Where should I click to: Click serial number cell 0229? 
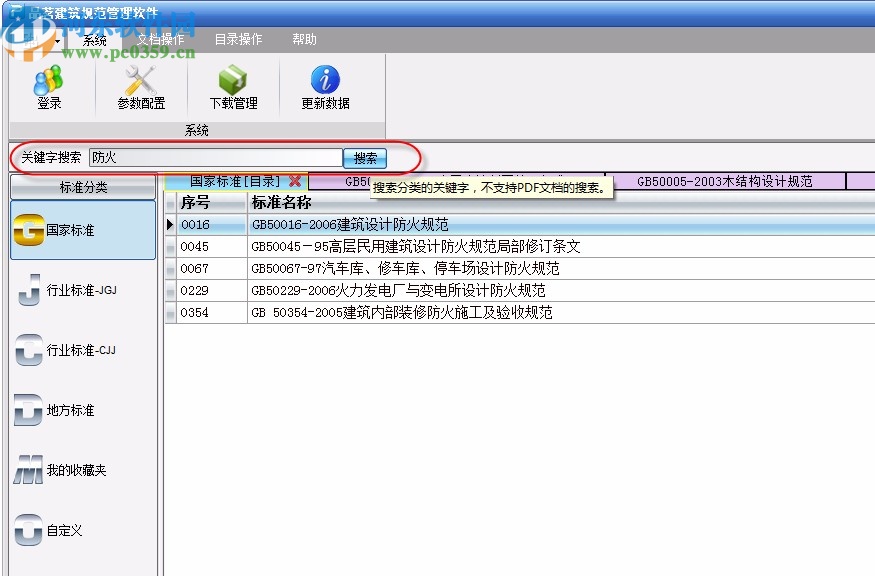(x=211, y=290)
